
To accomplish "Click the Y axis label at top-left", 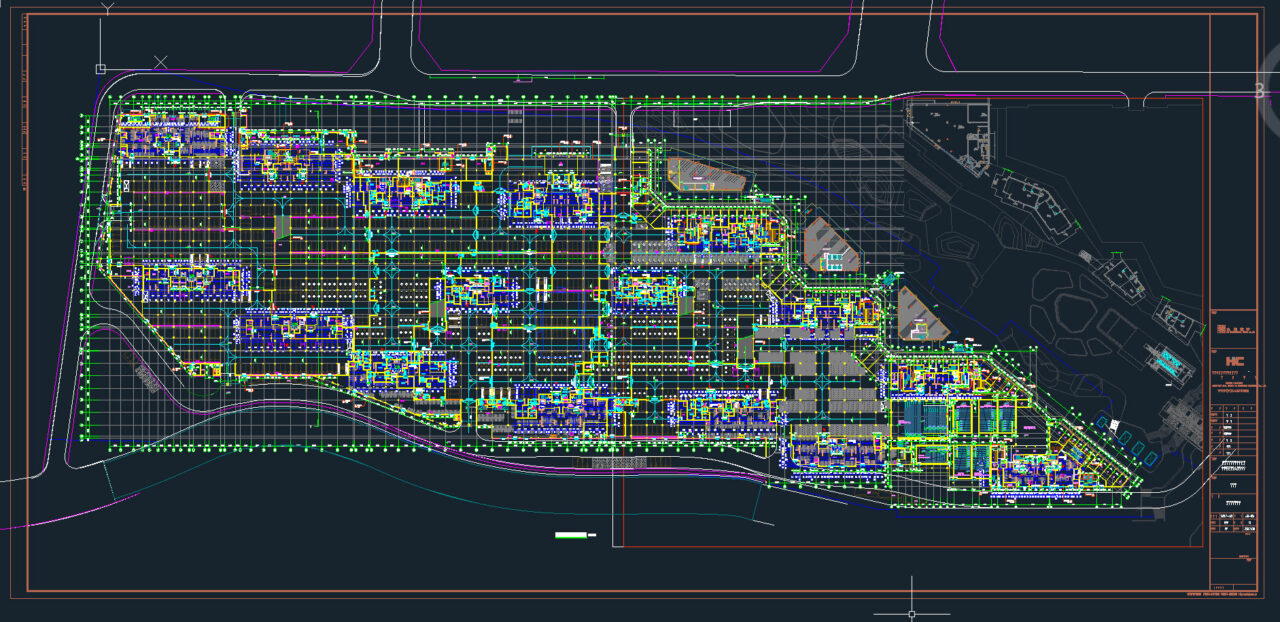I will click(x=108, y=9).
